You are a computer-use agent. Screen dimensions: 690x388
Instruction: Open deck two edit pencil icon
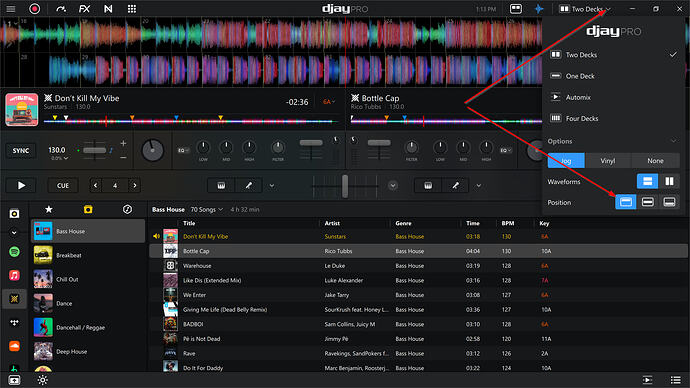[455, 186]
